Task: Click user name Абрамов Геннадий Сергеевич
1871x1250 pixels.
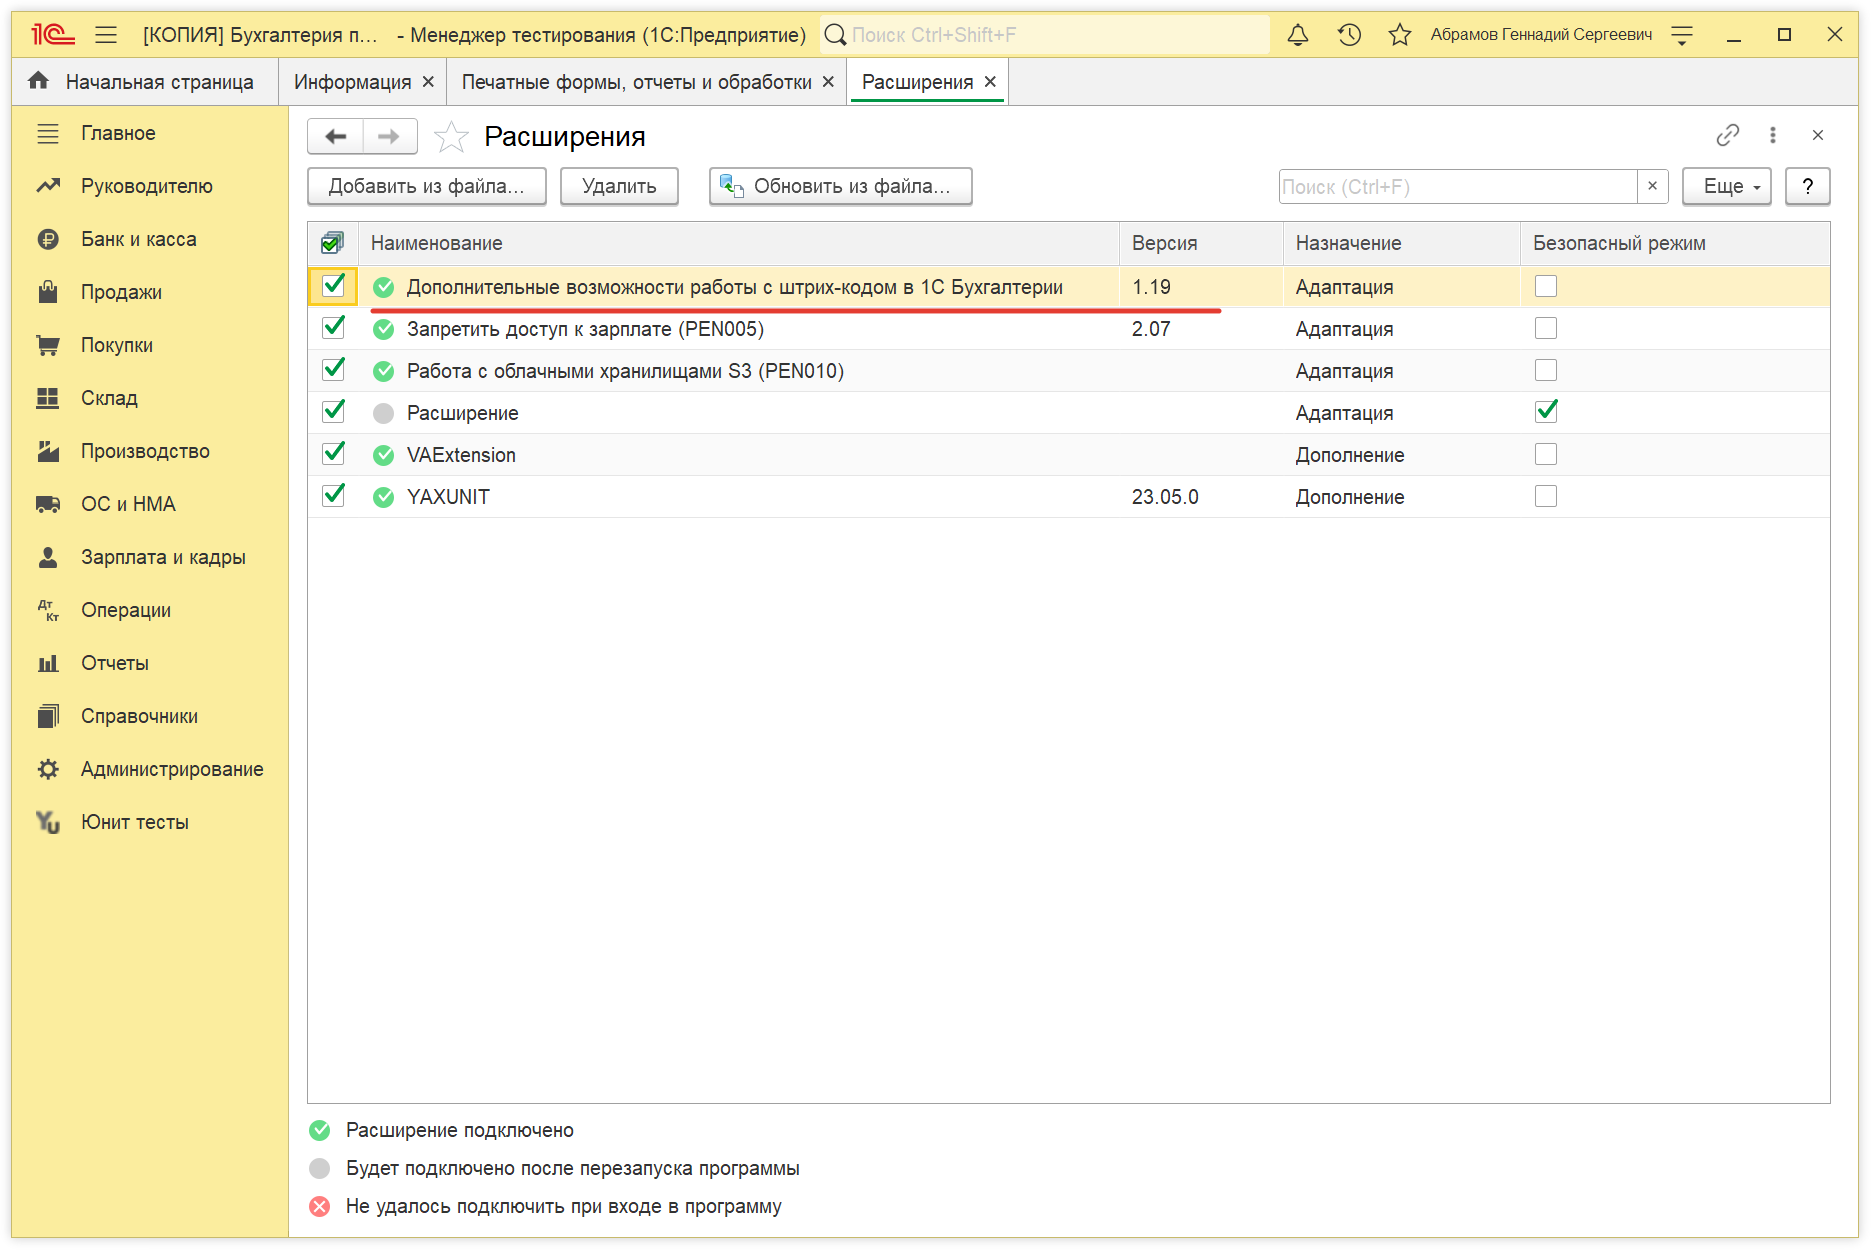Action: tap(1541, 35)
